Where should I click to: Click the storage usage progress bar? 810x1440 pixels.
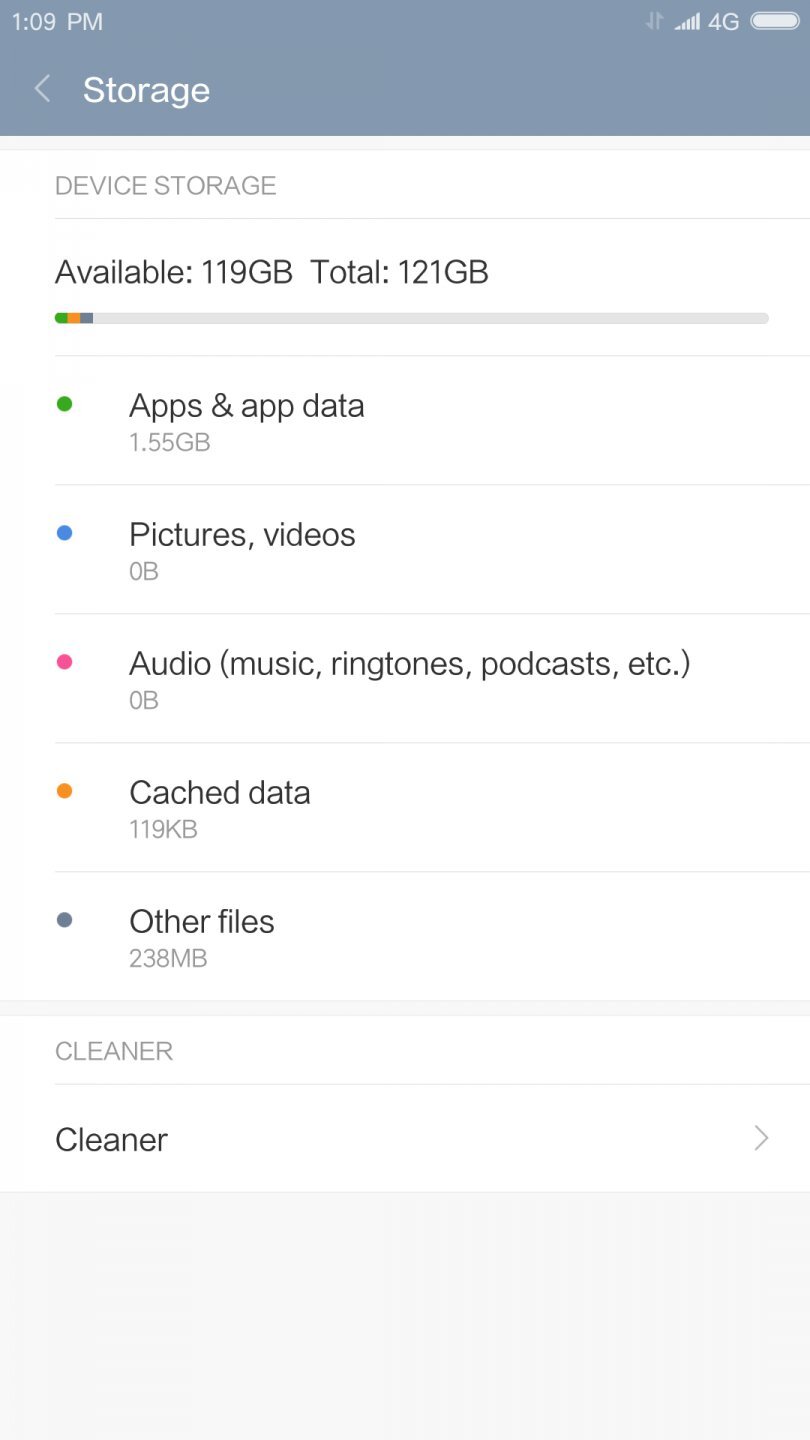[x=411, y=318]
